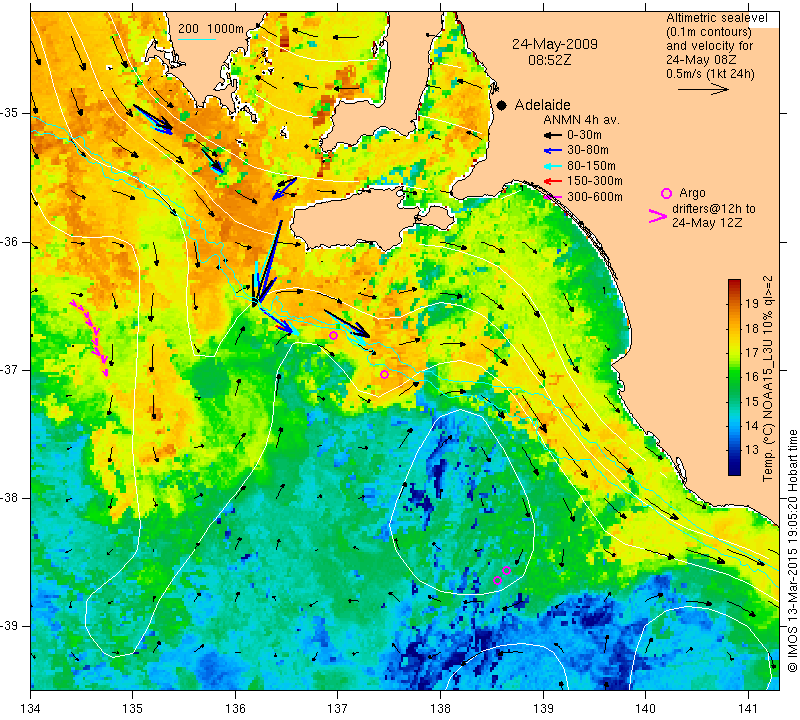Image resolution: width=800 pixels, height=720 pixels.
Task: Click the latitude axis label '-35'
Action: click(9, 112)
